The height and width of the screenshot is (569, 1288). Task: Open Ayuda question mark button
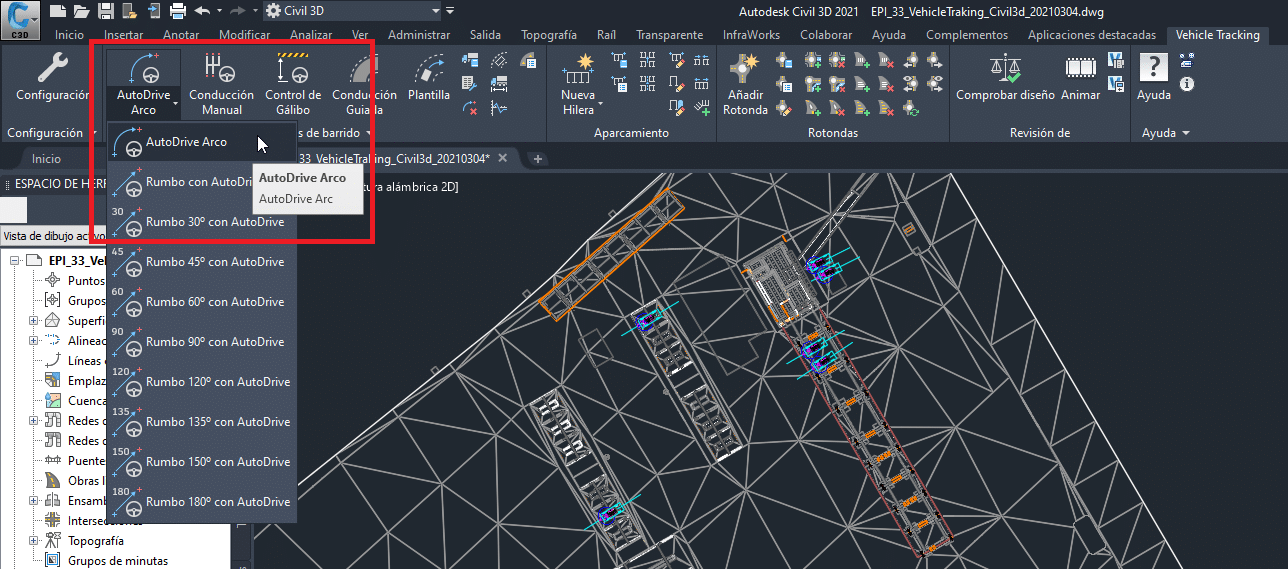[x=1154, y=78]
